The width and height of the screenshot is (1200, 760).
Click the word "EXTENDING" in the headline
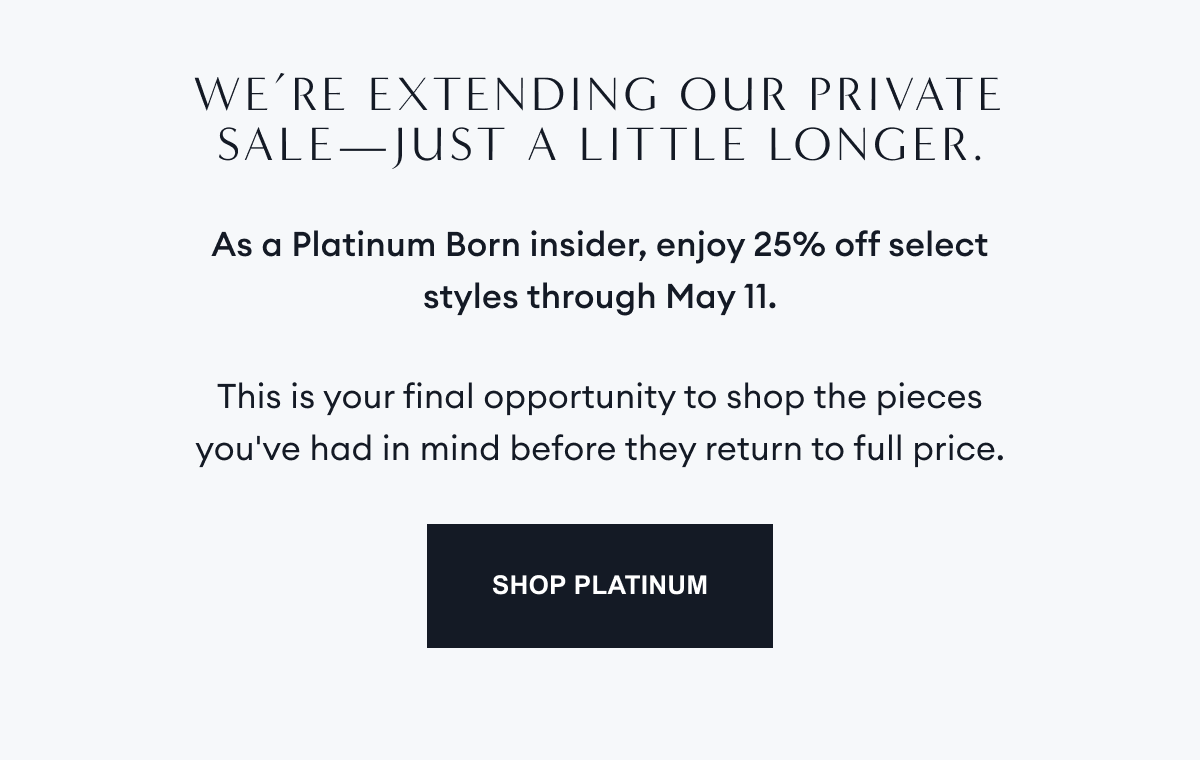pyautogui.click(x=514, y=95)
